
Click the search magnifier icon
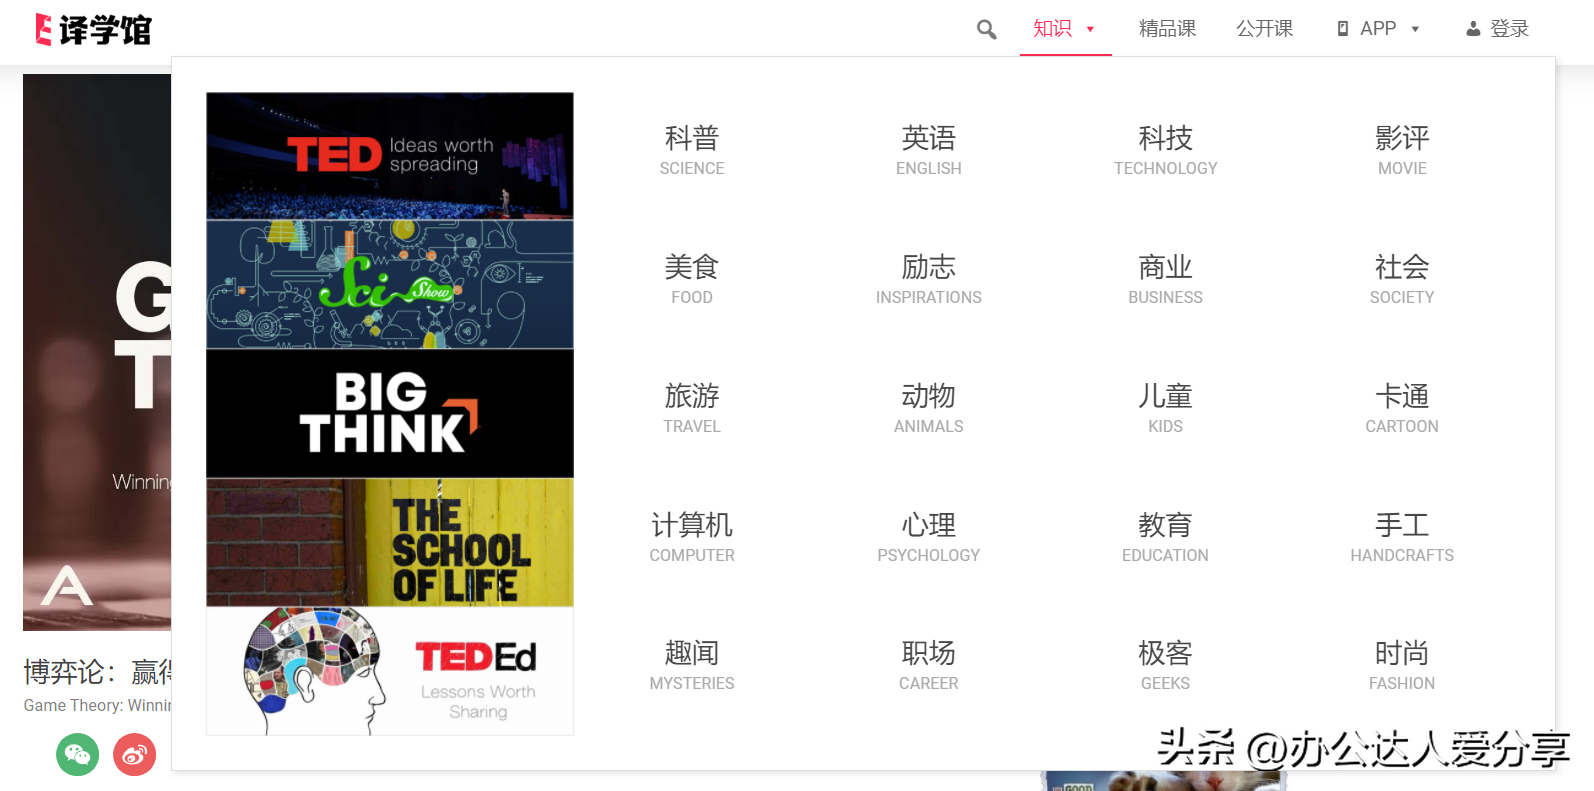click(x=986, y=30)
